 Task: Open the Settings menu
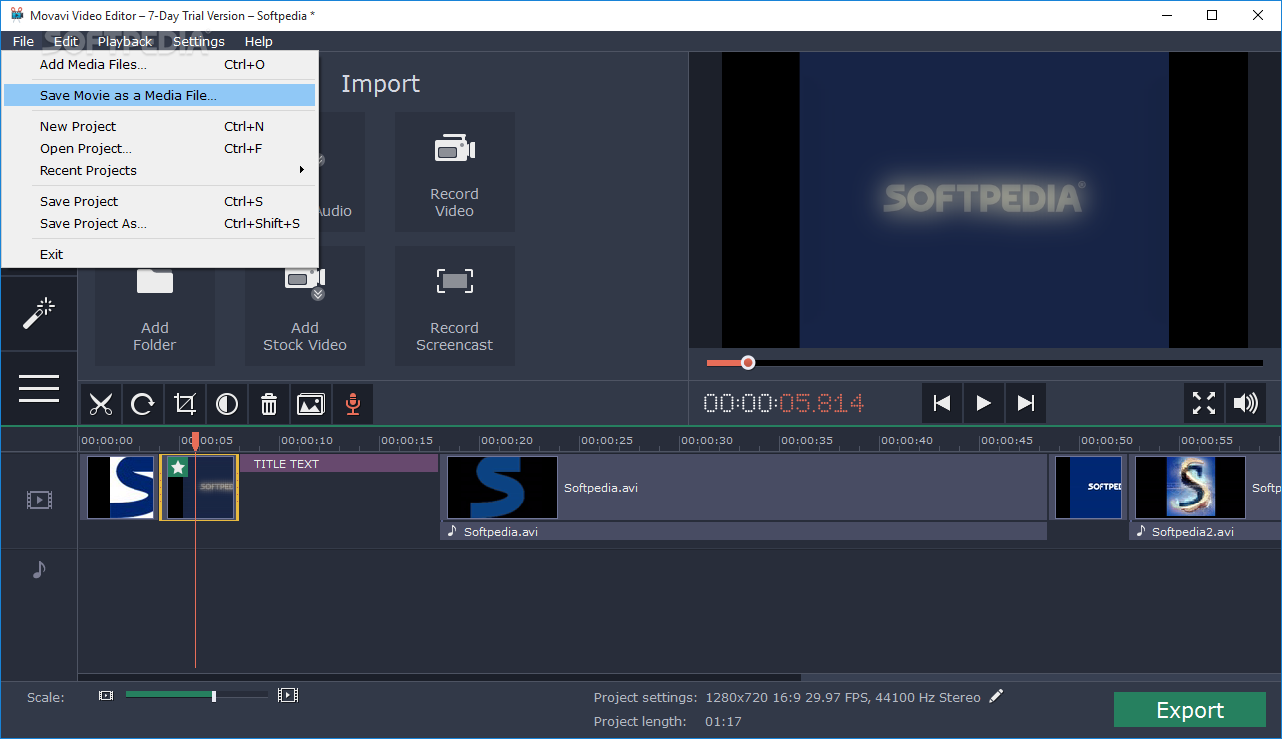199,41
